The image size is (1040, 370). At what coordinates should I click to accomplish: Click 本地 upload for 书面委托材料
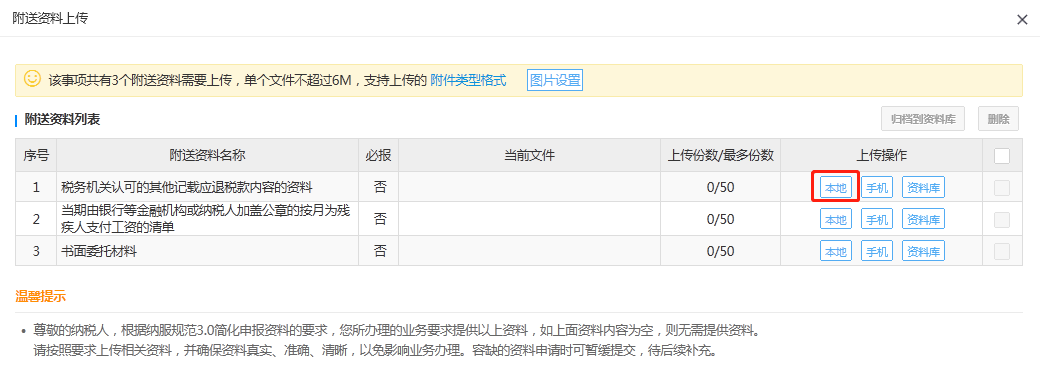coord(836,251)
